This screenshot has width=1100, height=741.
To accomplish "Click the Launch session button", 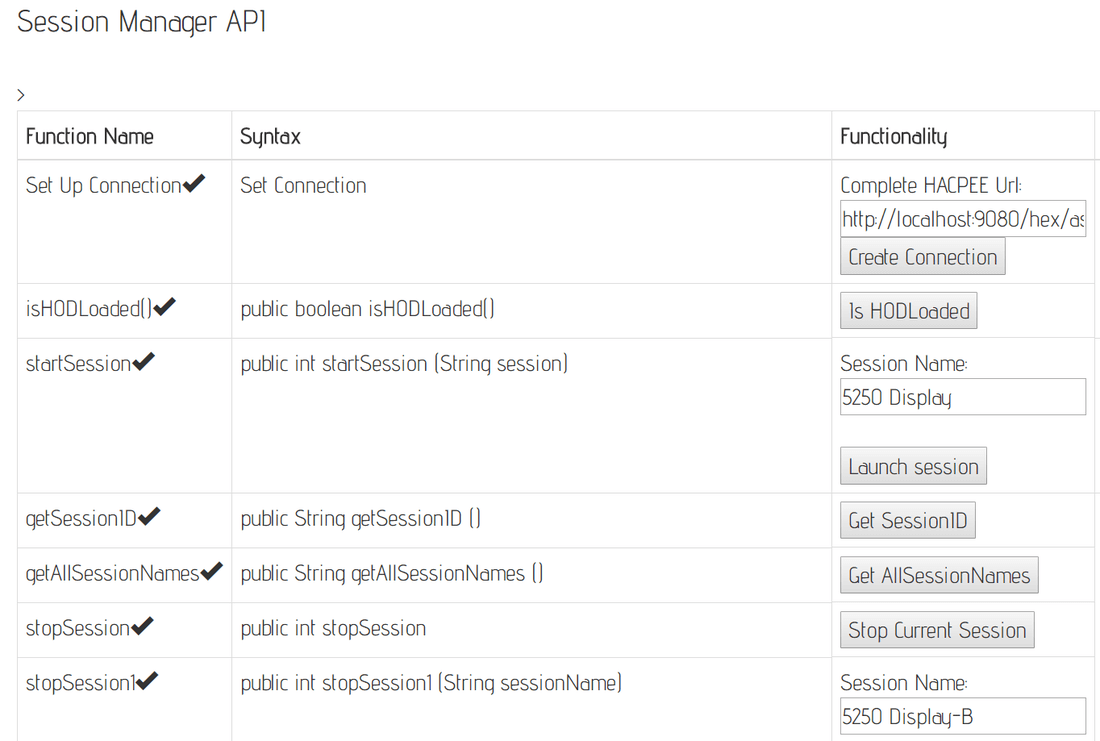I will tap(913, 466).
